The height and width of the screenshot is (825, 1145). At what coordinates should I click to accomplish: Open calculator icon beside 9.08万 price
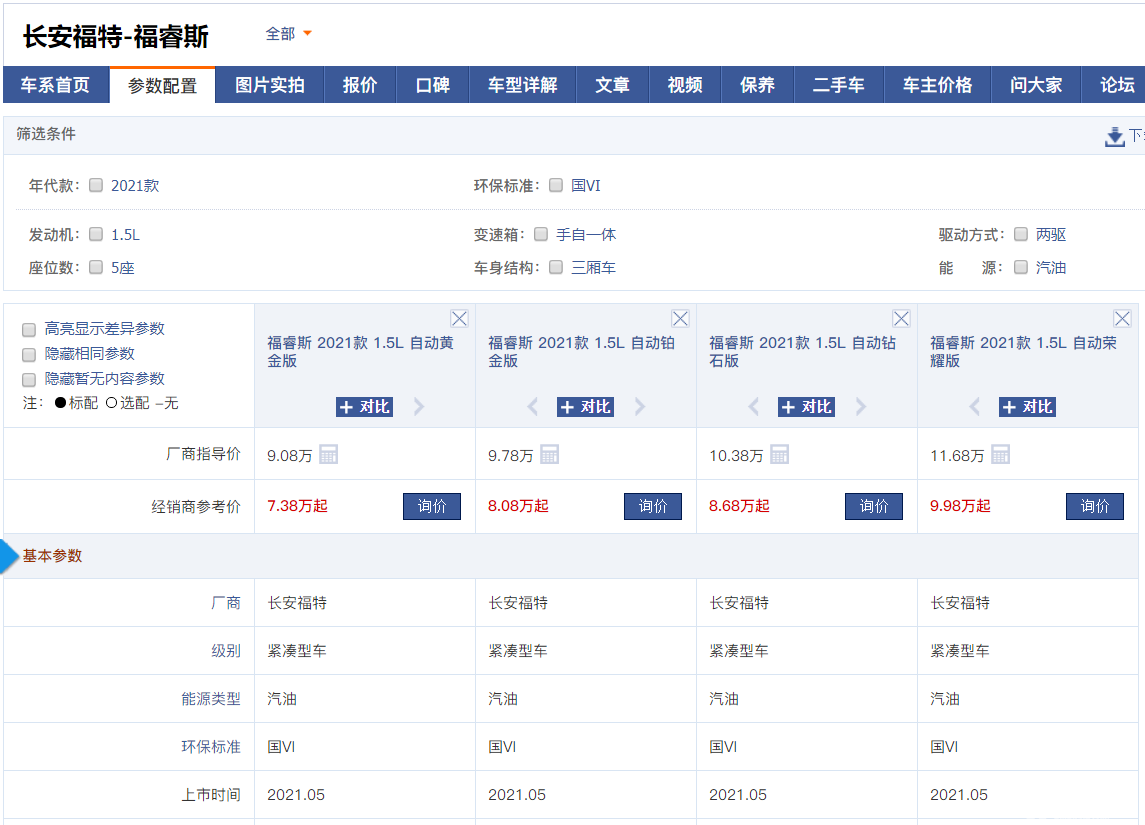(329, 454)
